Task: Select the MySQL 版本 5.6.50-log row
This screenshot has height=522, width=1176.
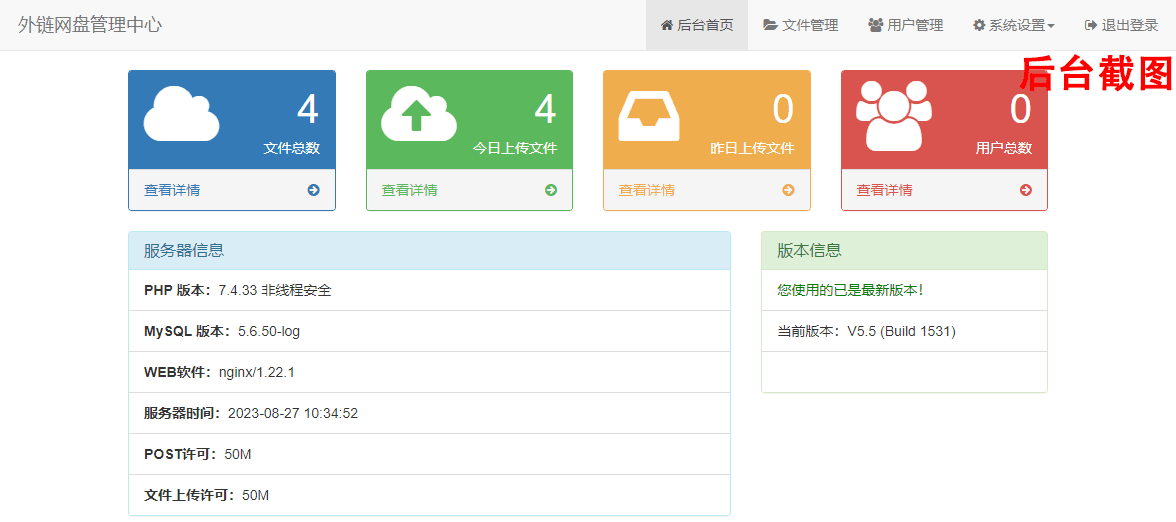Action: pyautogui.click(x=429, y=331)
